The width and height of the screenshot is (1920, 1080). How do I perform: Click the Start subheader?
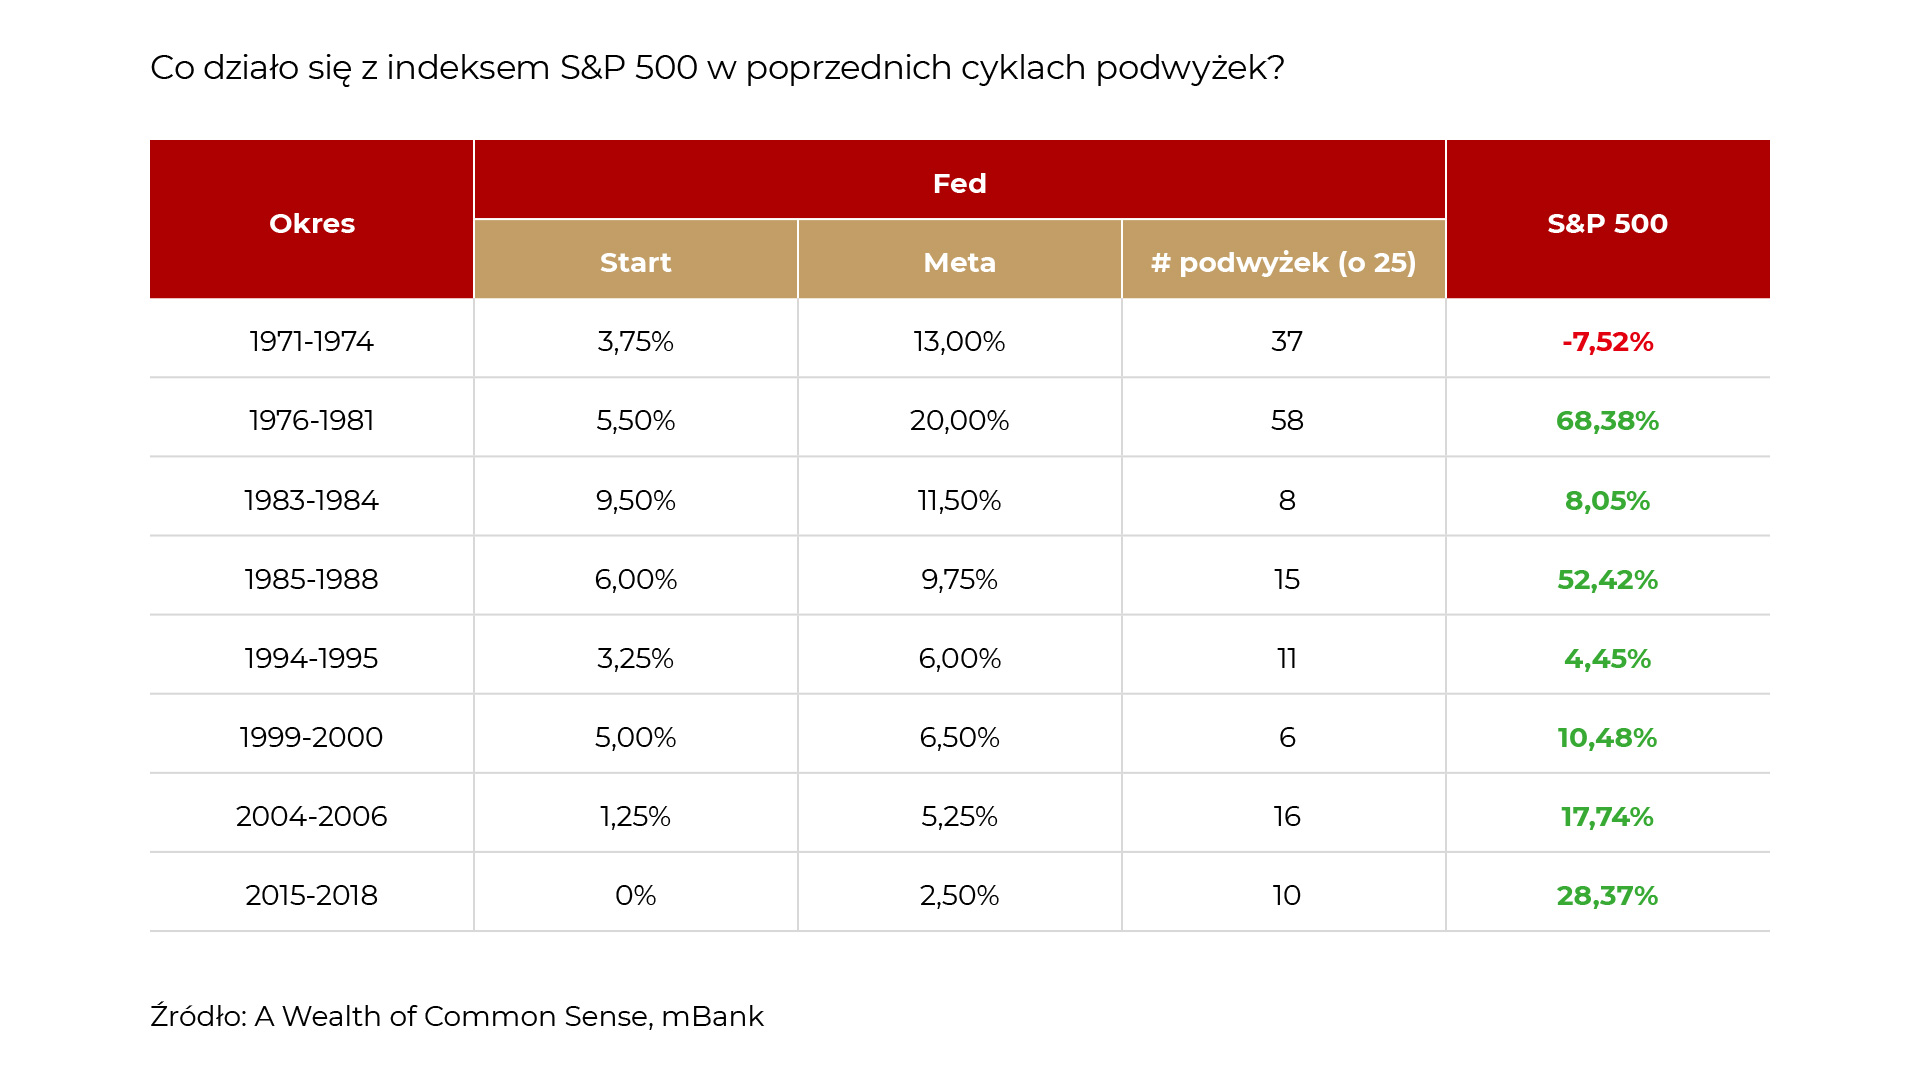(635, 262)
